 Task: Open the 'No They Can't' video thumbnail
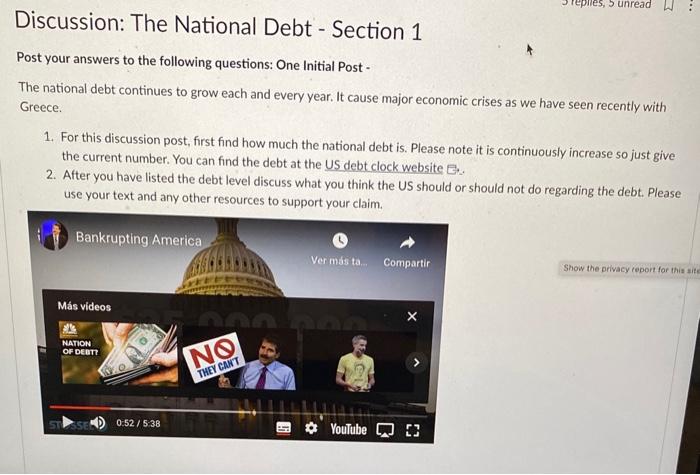click(x=240, y=360)
